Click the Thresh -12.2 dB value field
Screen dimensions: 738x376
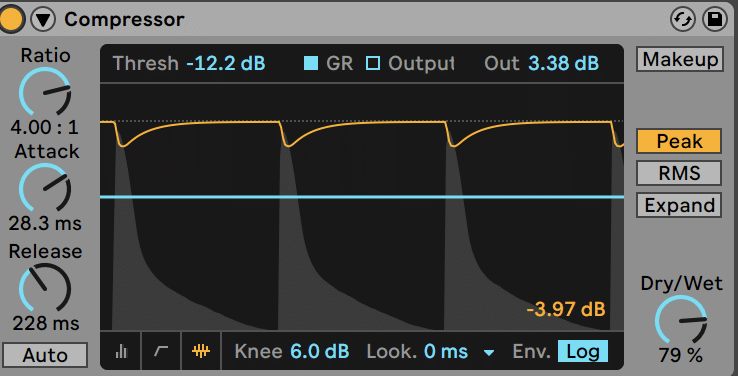pyautogui.click(x=226, y=63)
